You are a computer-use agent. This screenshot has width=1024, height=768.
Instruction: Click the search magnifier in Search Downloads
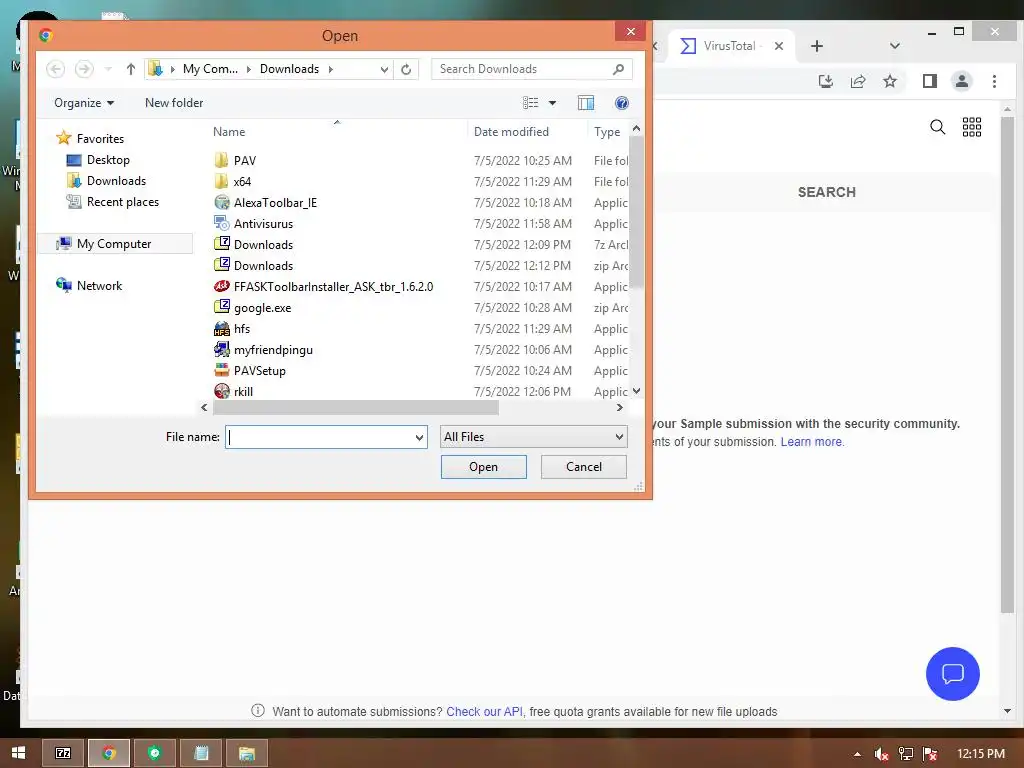coord(618,69)
